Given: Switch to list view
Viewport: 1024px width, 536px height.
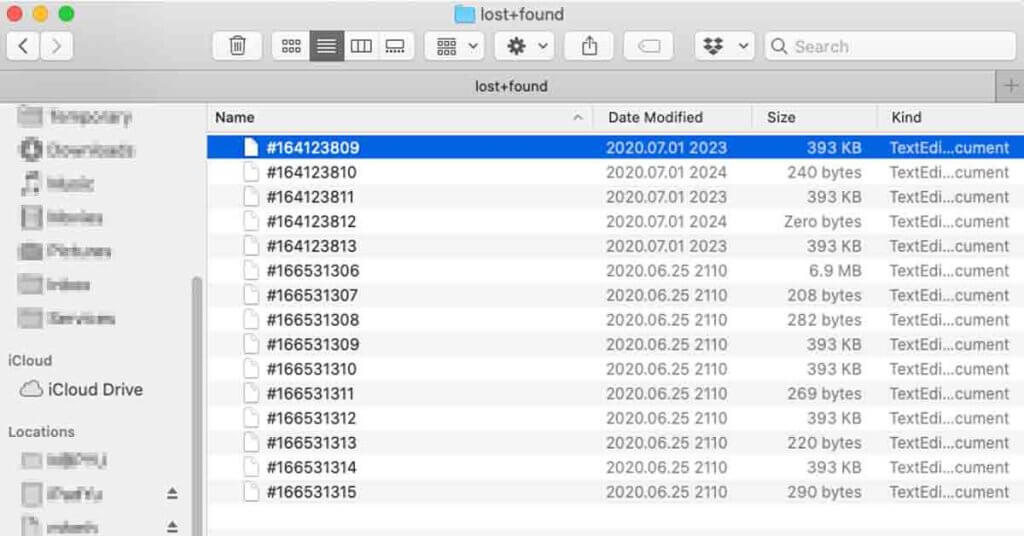Looking at the screenshot, I should coord(326,46).
